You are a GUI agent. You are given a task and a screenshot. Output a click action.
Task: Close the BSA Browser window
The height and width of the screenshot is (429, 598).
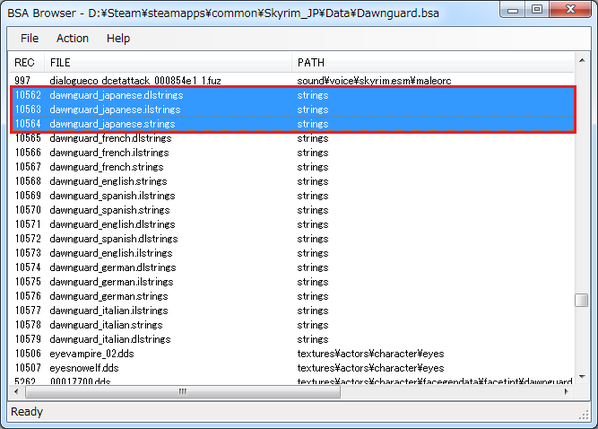[571, 9]
